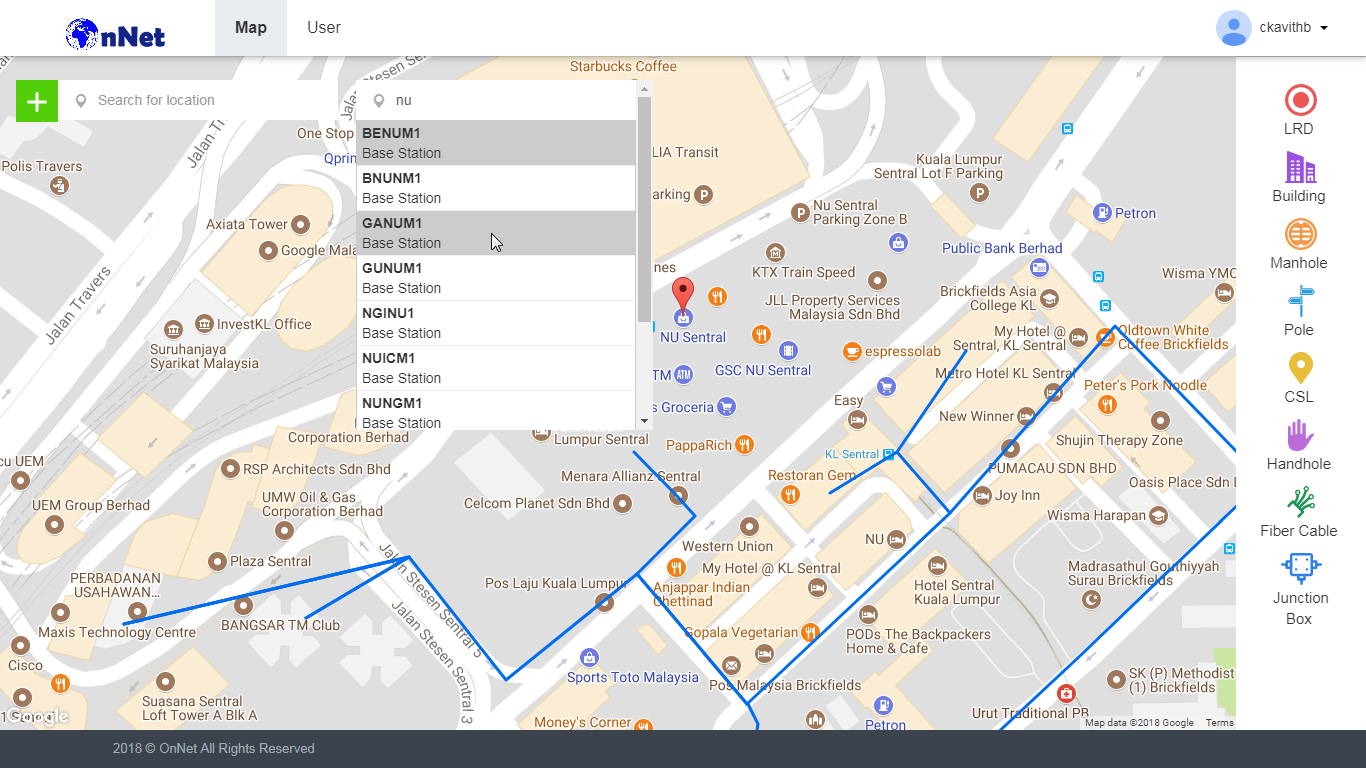Click the Brickfields Asia College marker
Screen dimensions: 1366x768
tap(1049, 299)
